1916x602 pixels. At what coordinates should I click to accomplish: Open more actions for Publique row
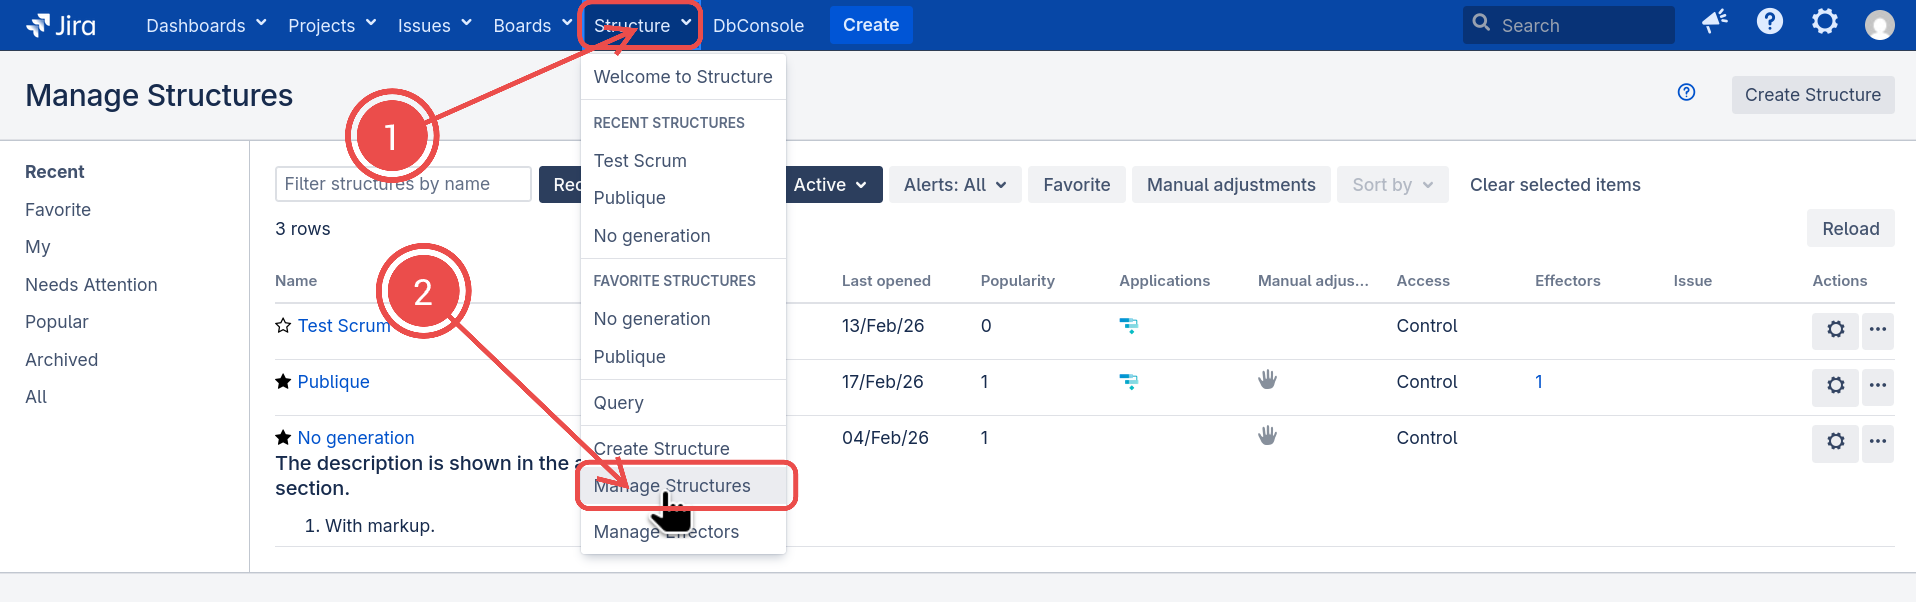coord(1878,386)
